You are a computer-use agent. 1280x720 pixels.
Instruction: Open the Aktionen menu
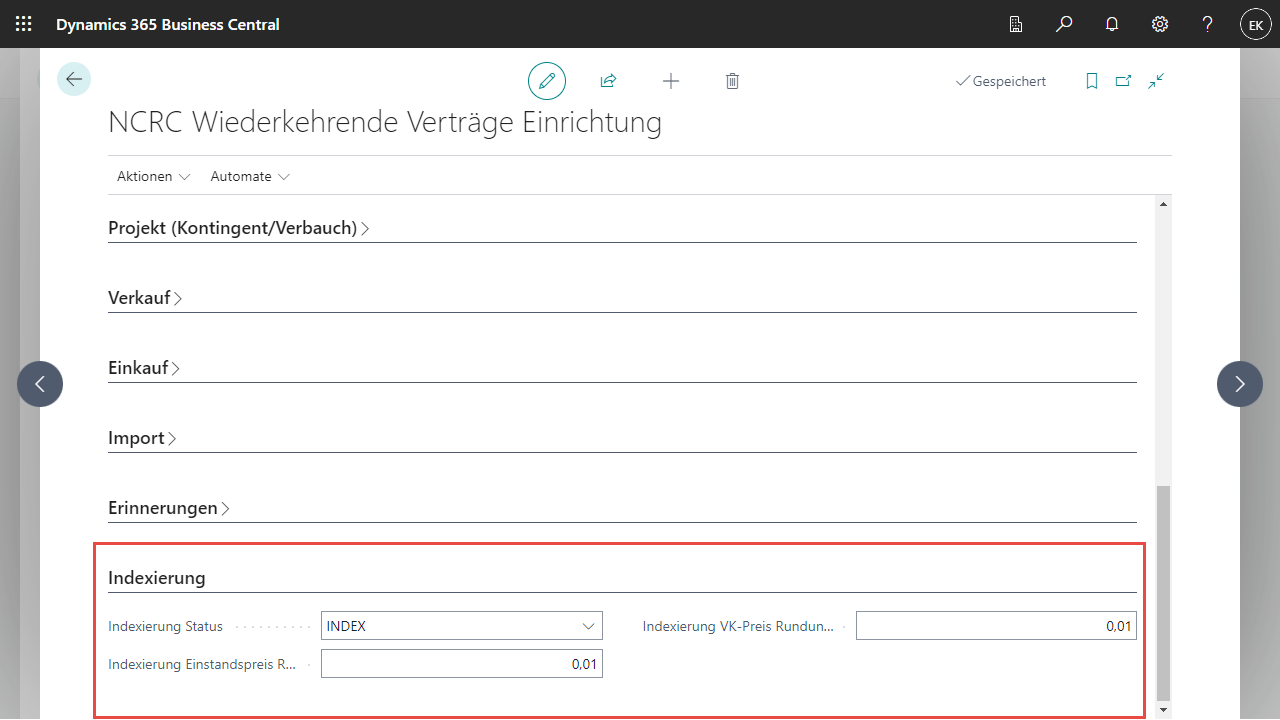153,176
